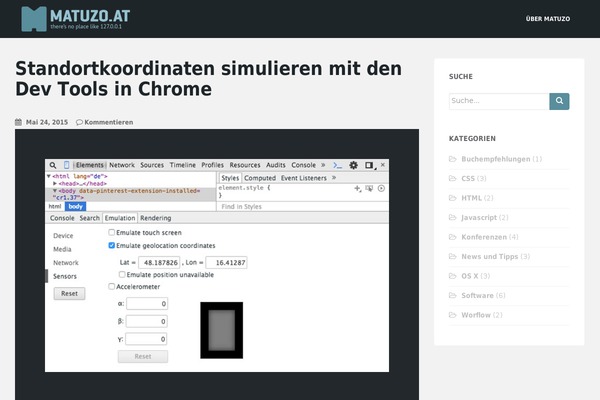Select the Resources tab
Screen dimensions: 600x400
245,165
